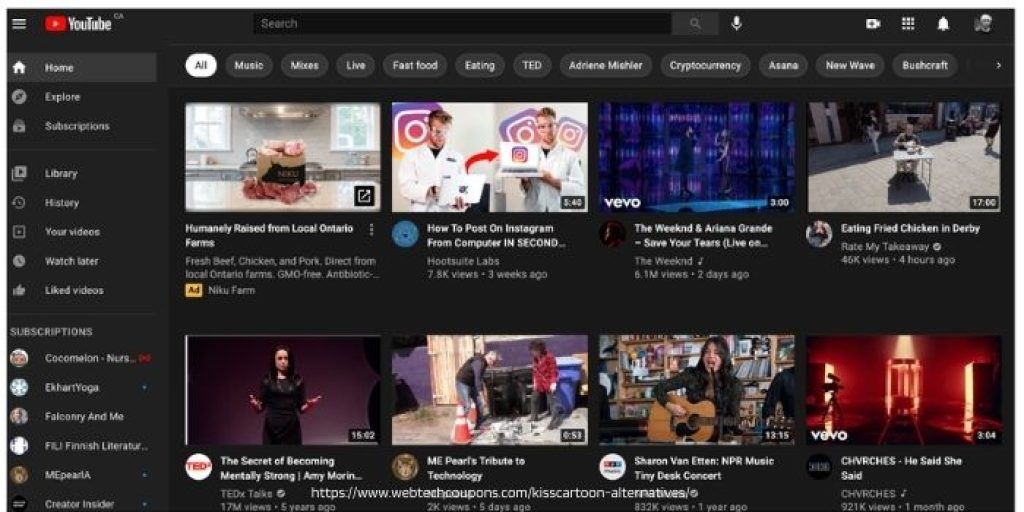
Task: Select the TED filter chip
Action: 532,65
